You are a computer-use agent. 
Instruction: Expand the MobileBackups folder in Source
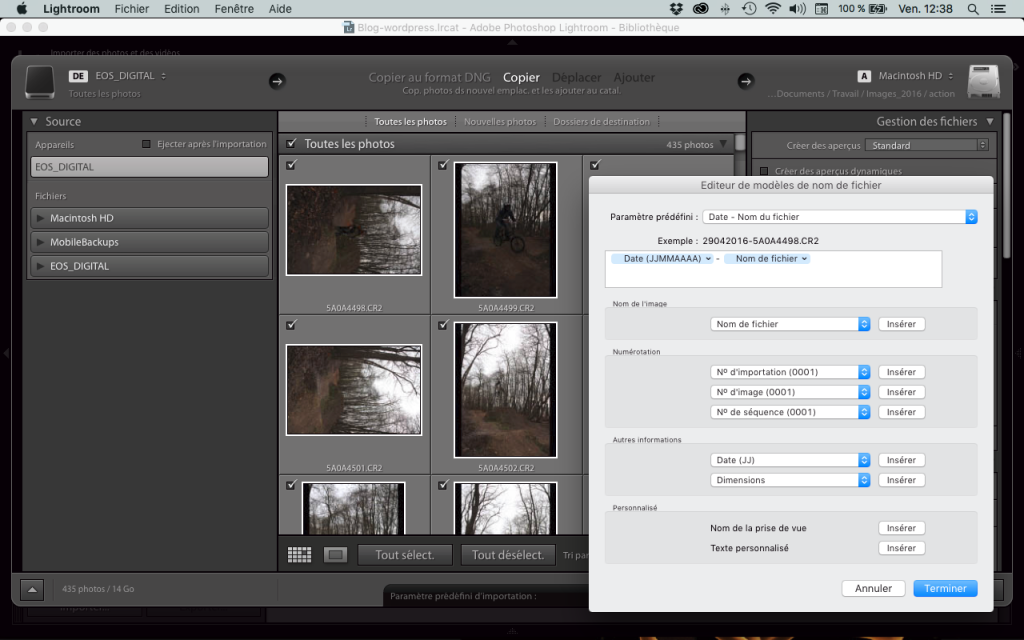(40, 242)
